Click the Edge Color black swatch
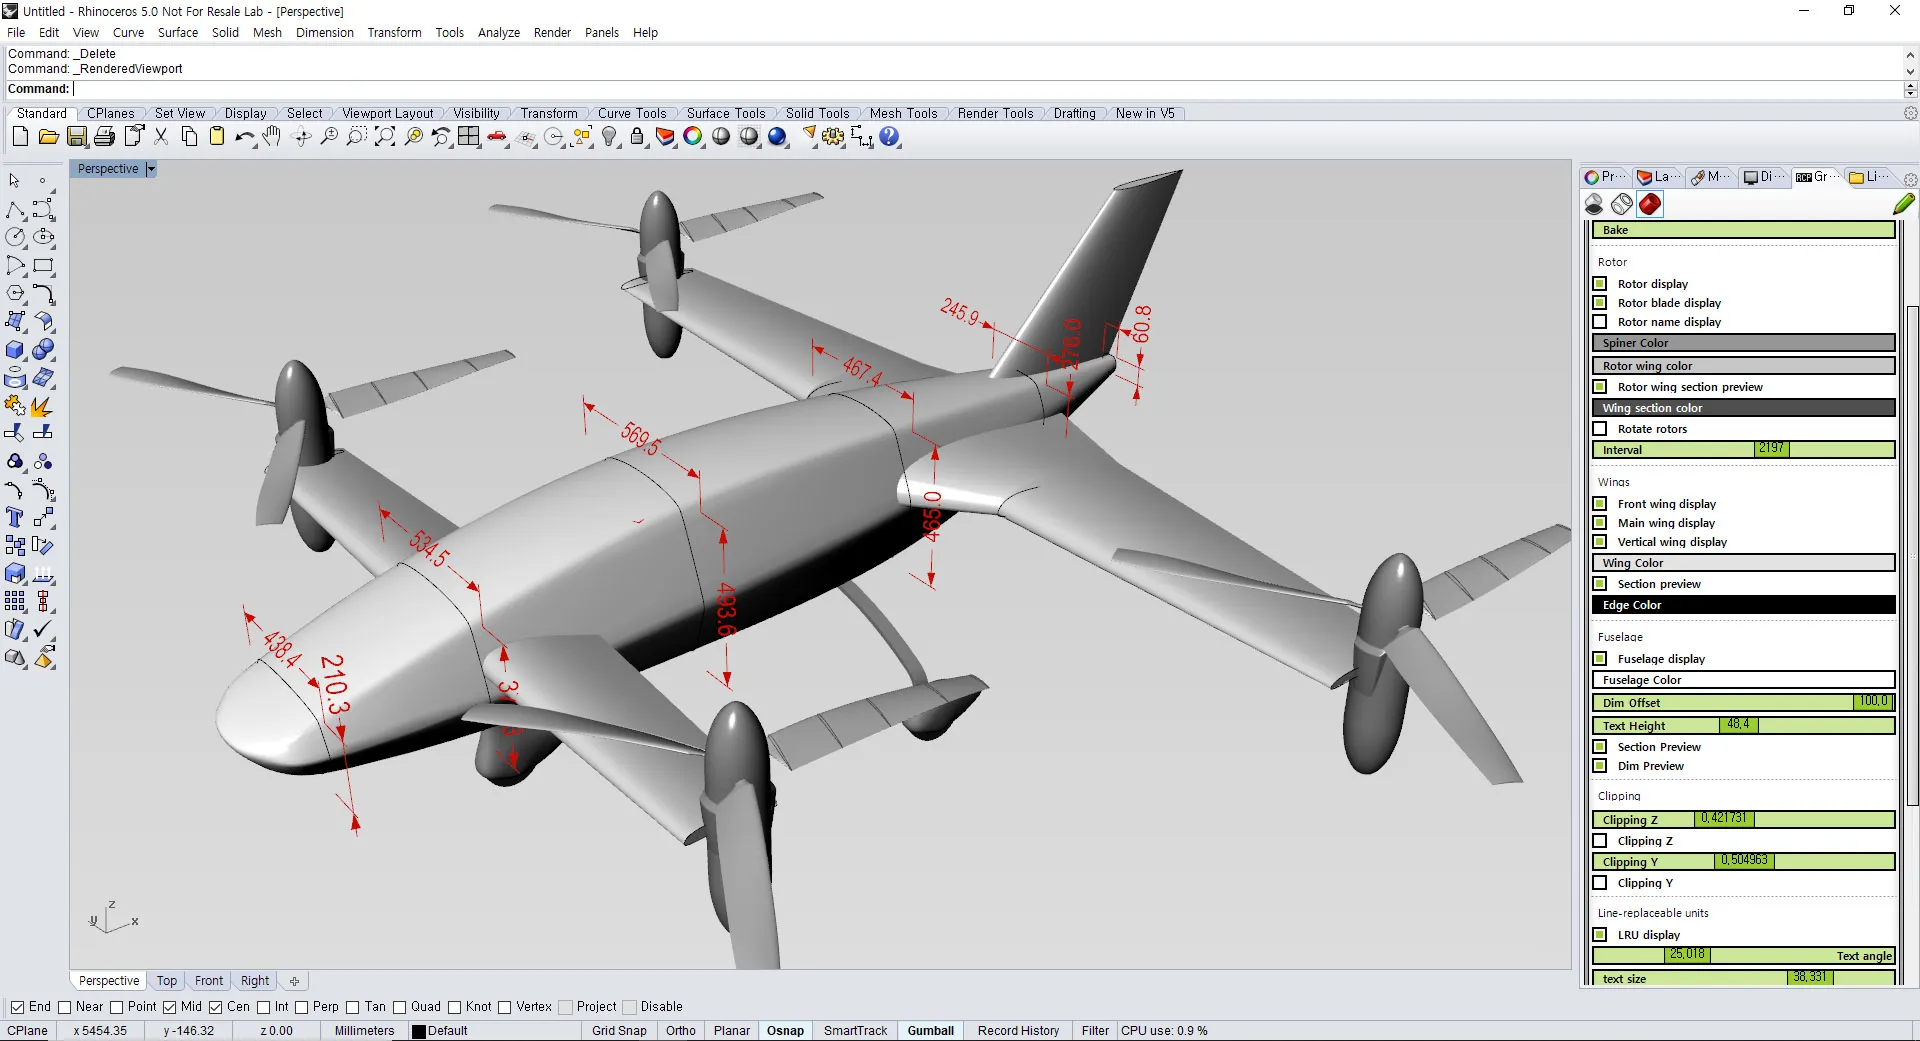Screen dimensions: 1920x1041 tap(1742, 605)
